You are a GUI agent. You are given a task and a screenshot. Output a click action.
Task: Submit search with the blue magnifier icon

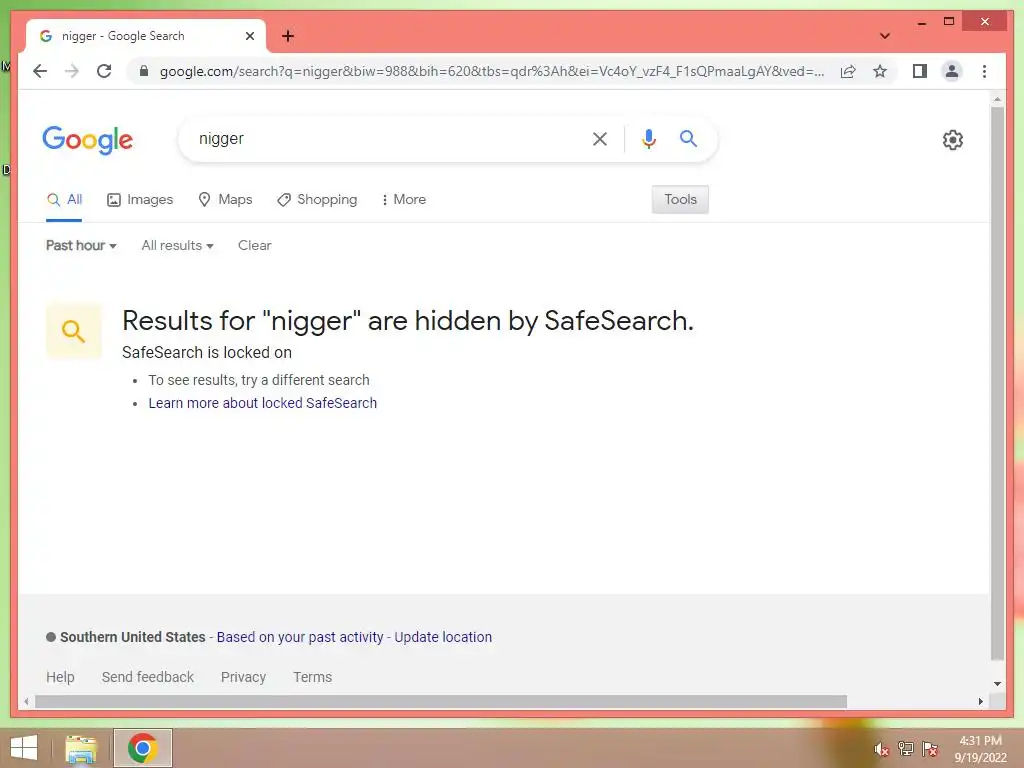688,138
